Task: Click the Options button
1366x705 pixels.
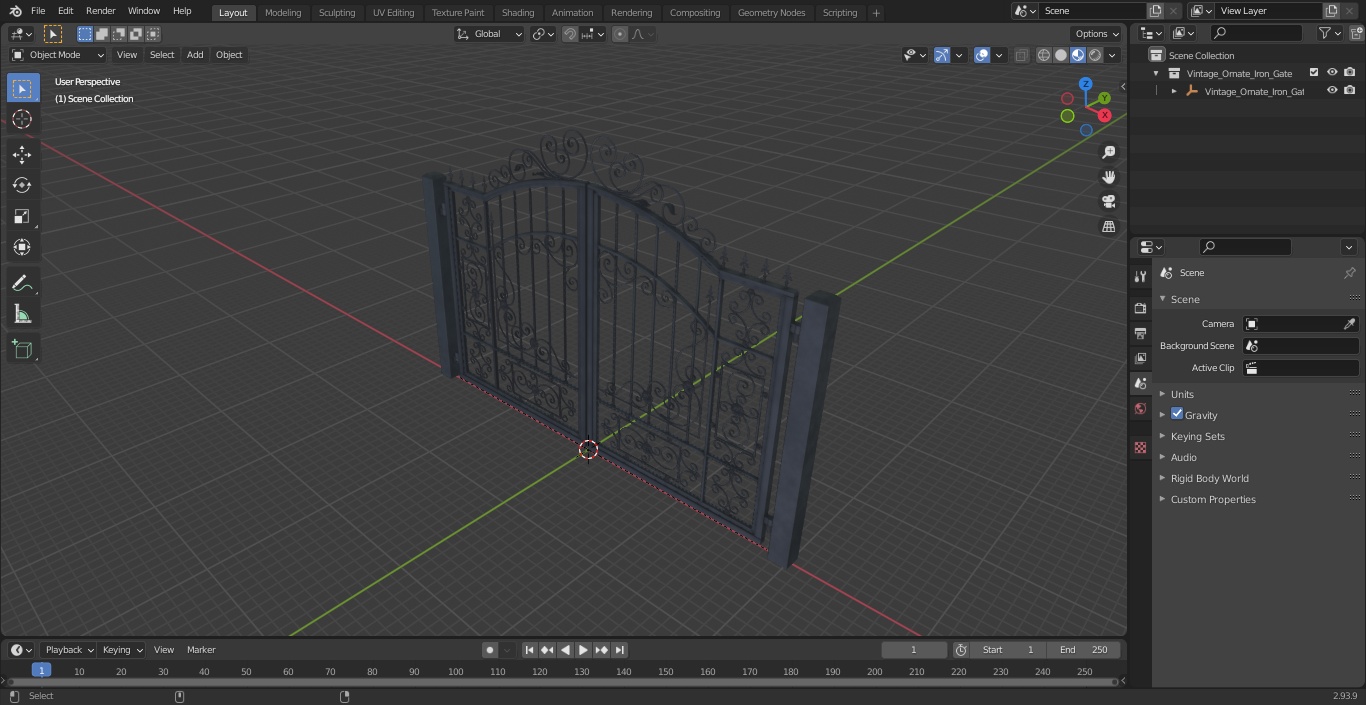Action: 1097,34
